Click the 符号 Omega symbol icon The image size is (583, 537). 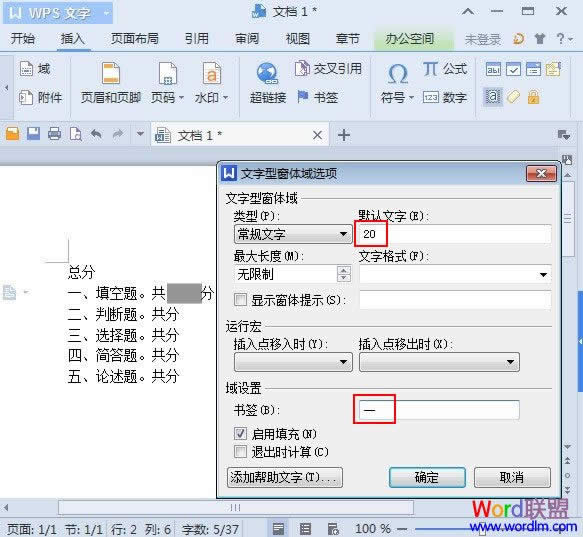pyautogui.click(x=397, y=73)
